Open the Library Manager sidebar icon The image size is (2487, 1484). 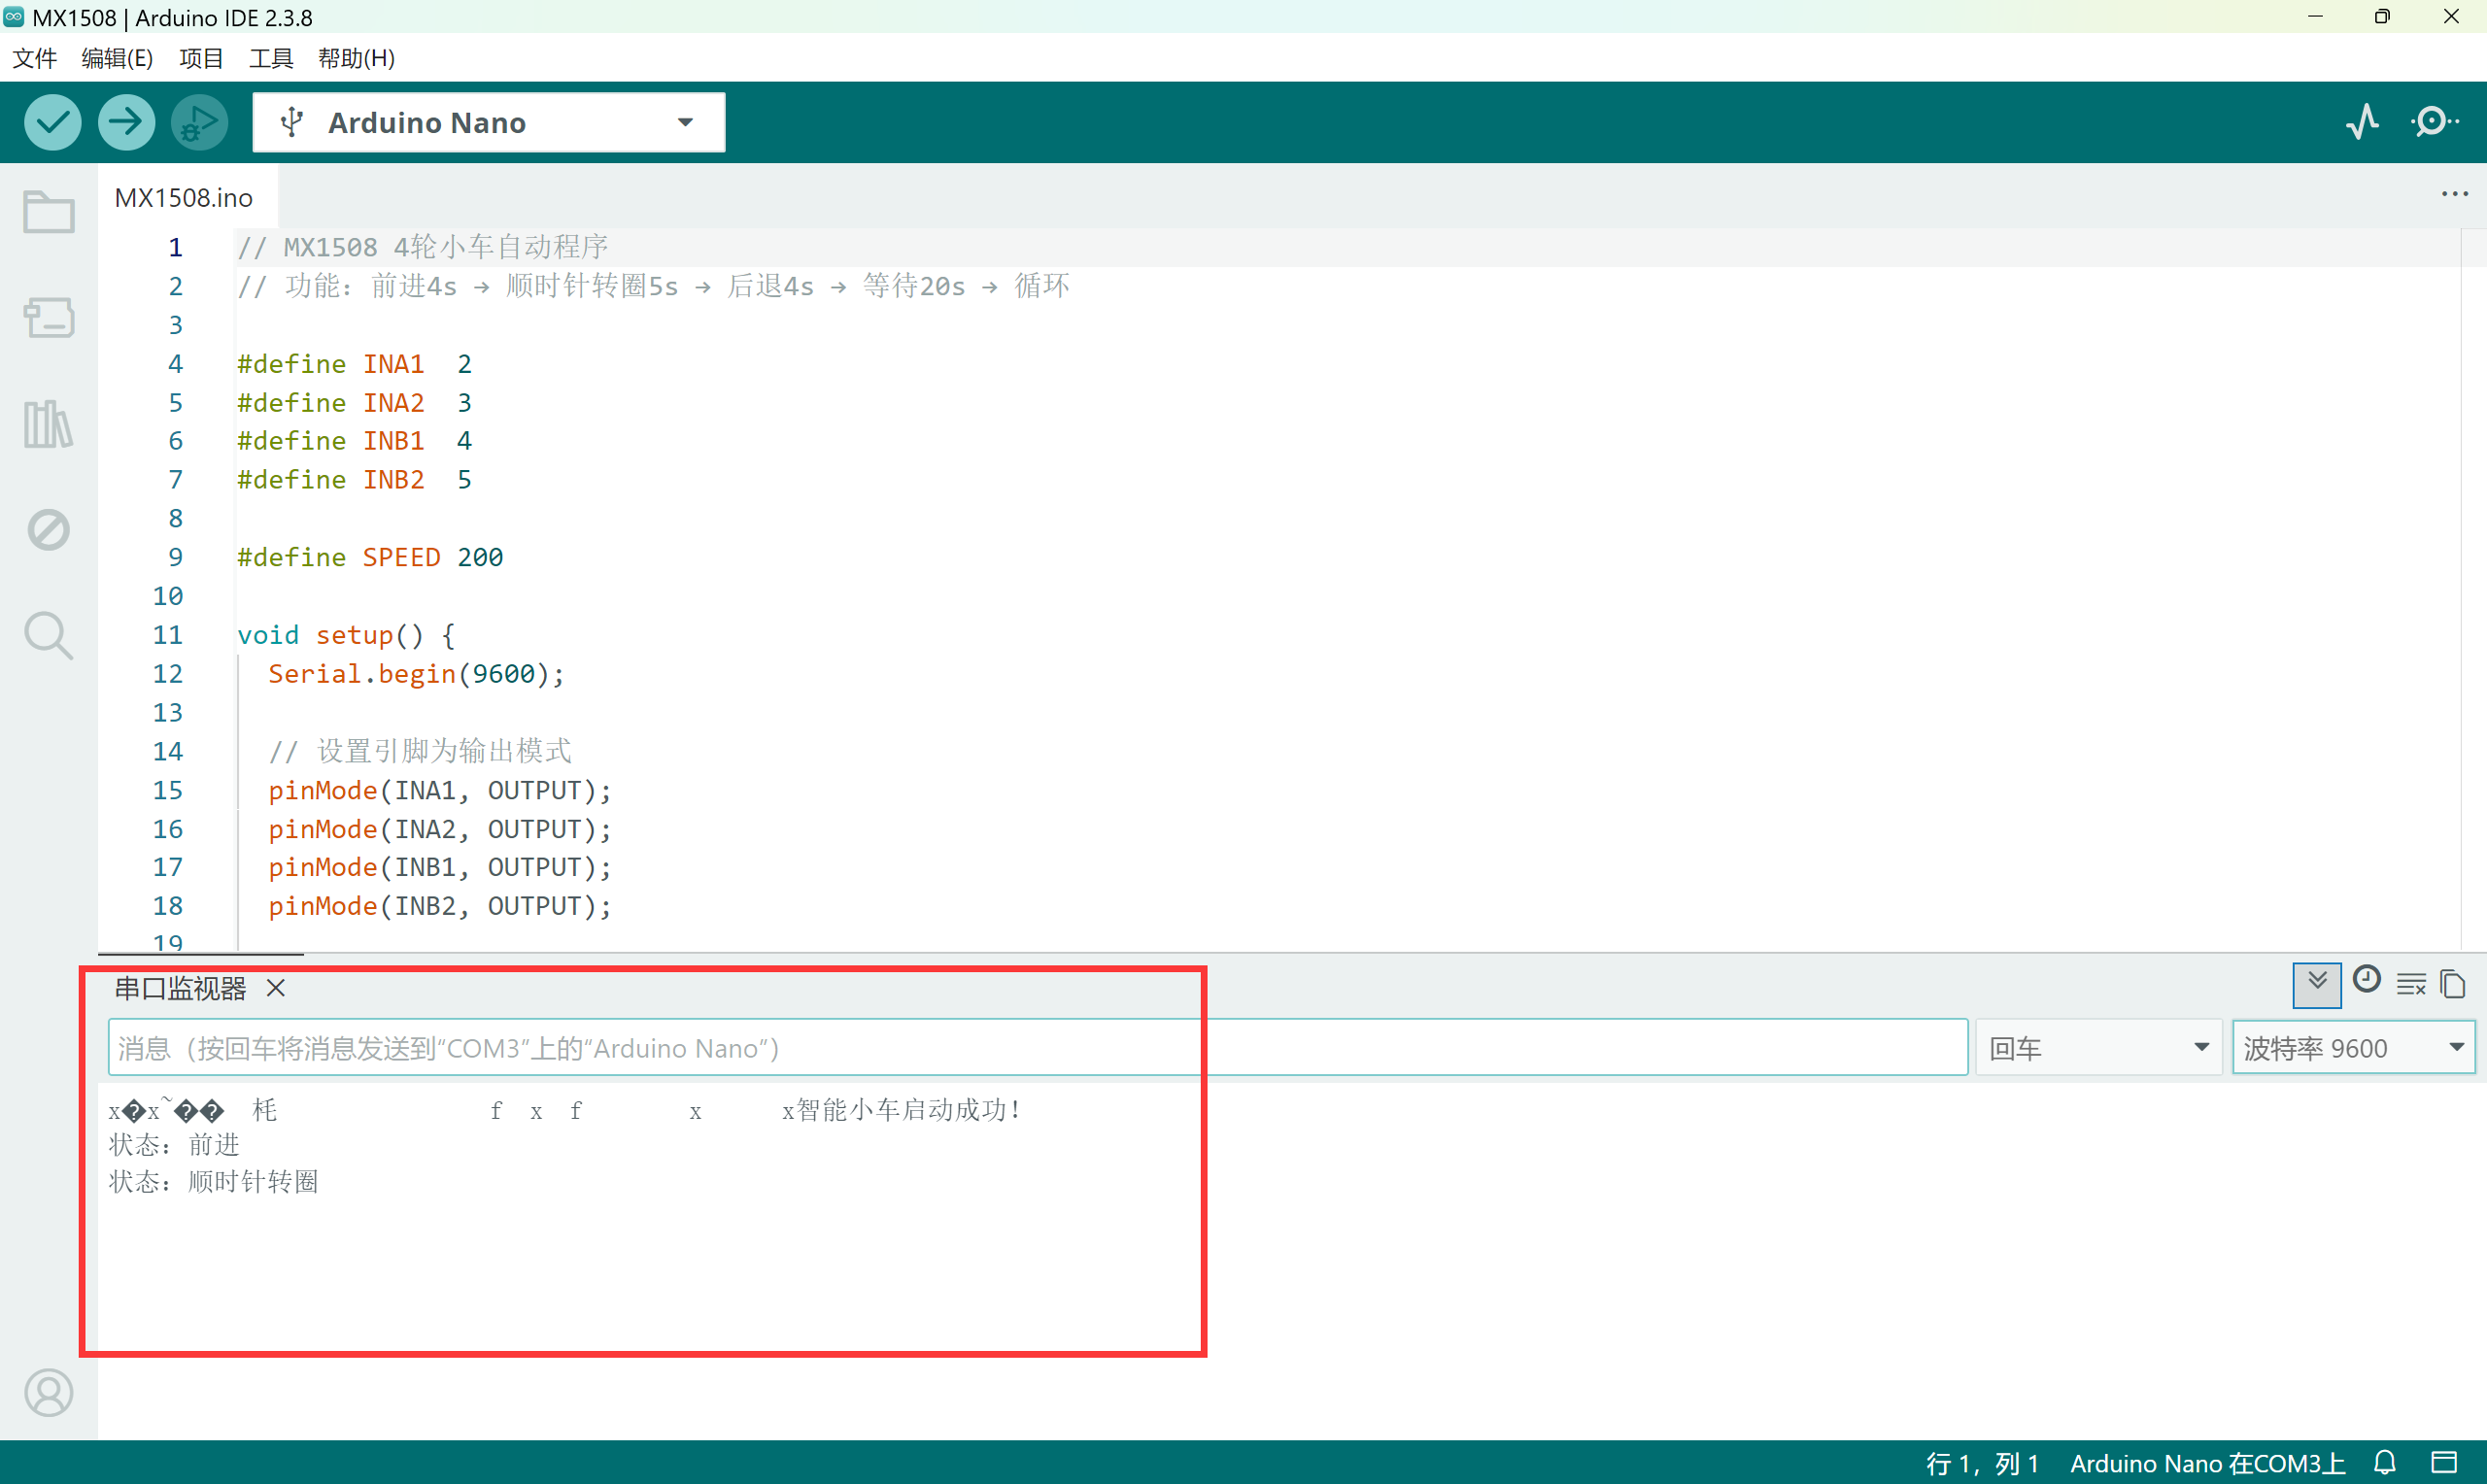click(48, 424)
